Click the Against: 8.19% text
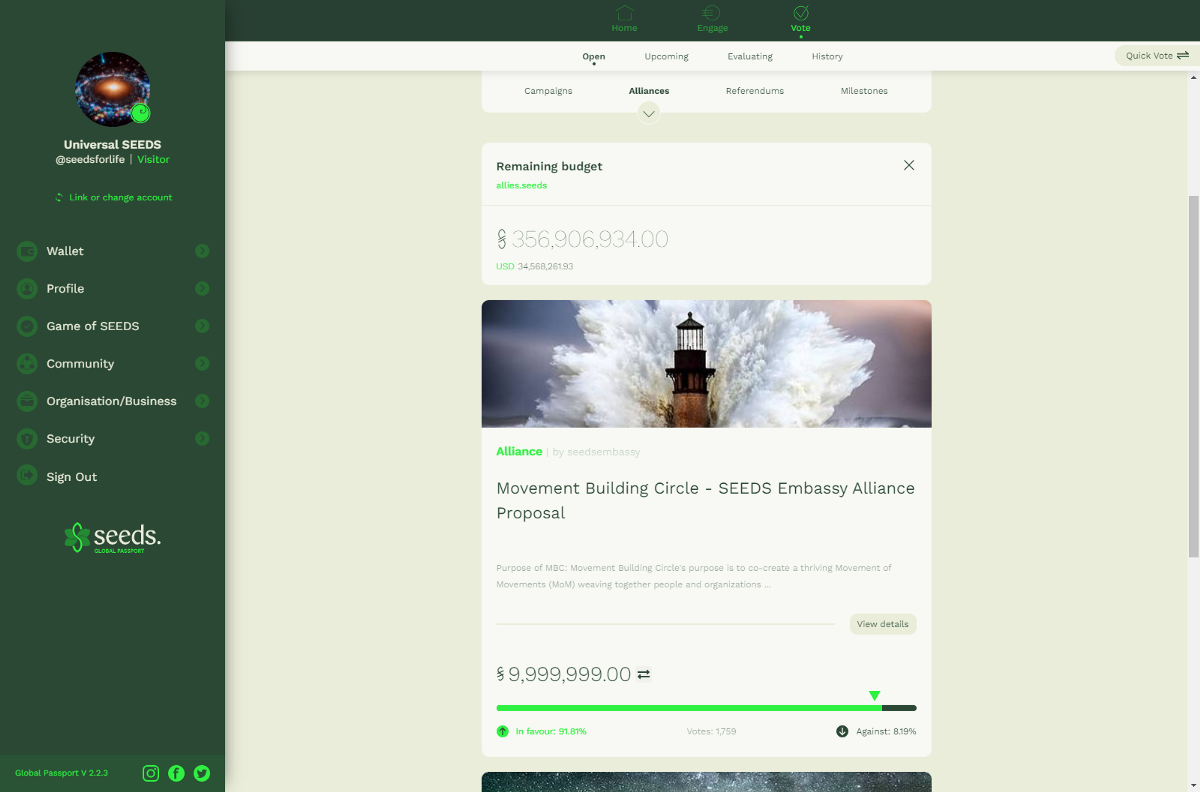 (886, 732)
